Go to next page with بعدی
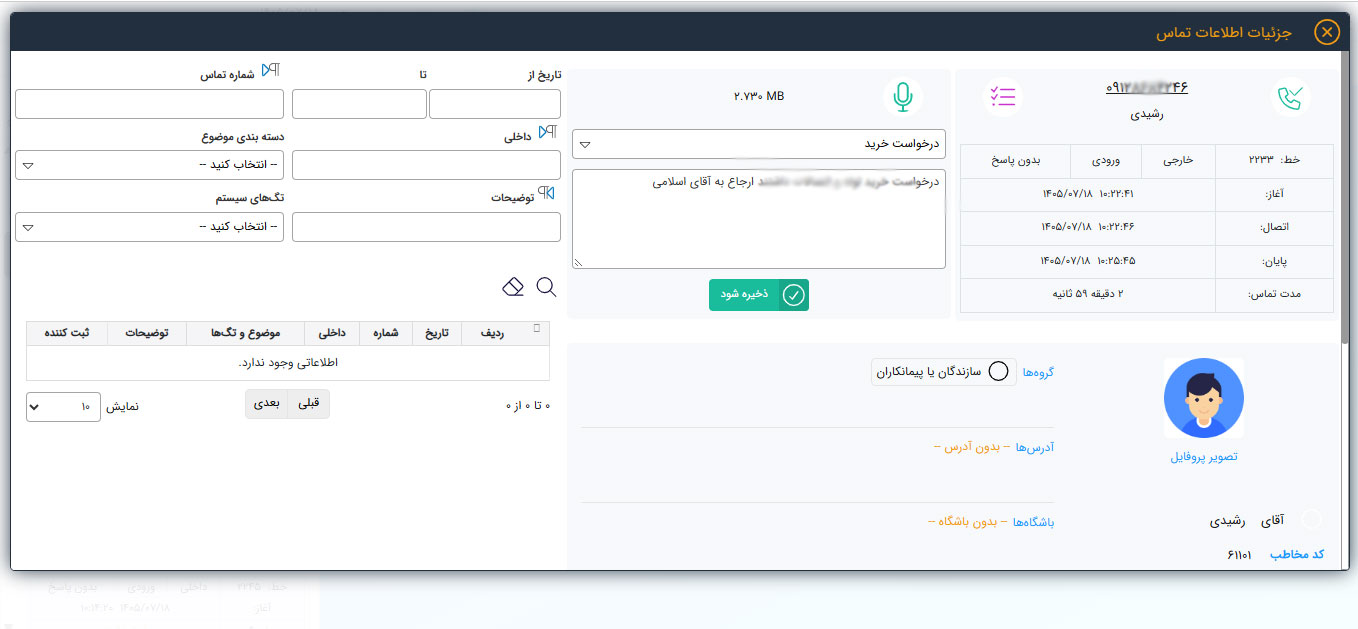 (267, 403)
